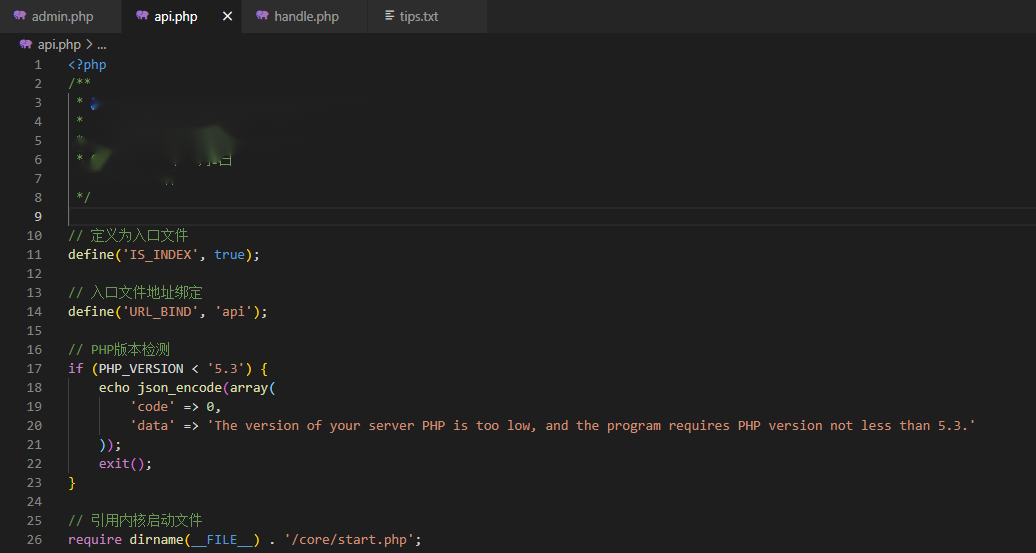Screen dimensions: 1036x553
Task: Click the dirname function on line 26
Action: (157, 540)
